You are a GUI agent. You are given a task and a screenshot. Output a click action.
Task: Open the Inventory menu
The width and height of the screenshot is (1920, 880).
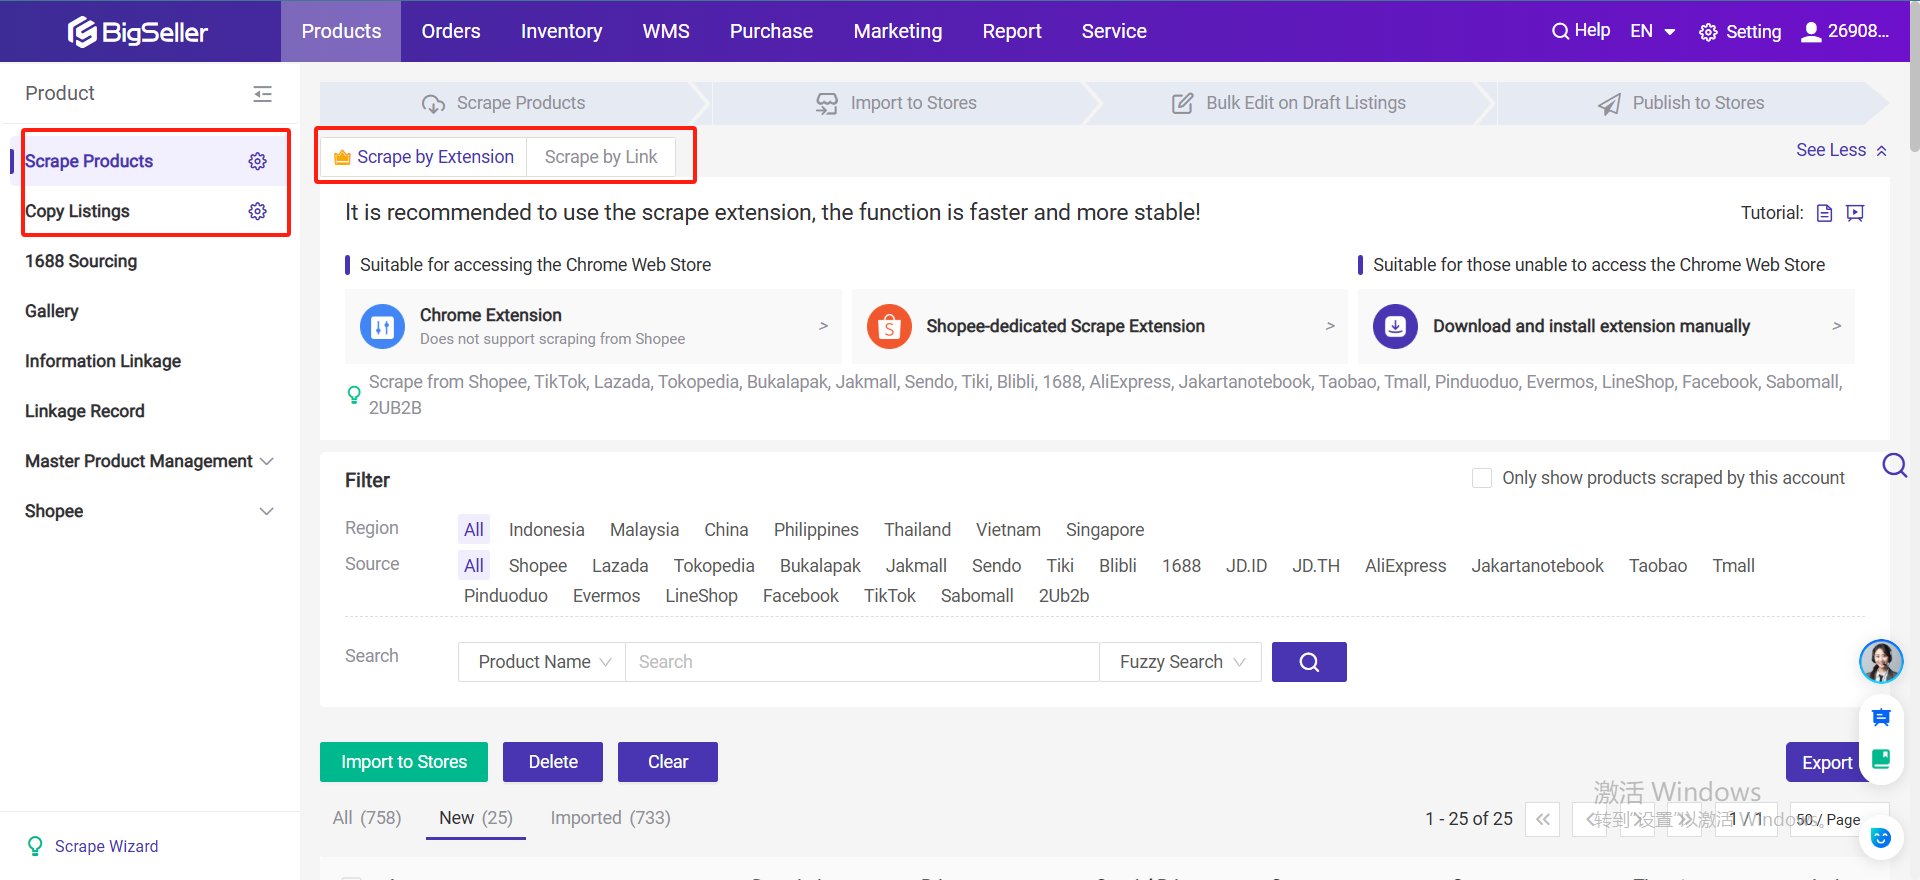561,31
